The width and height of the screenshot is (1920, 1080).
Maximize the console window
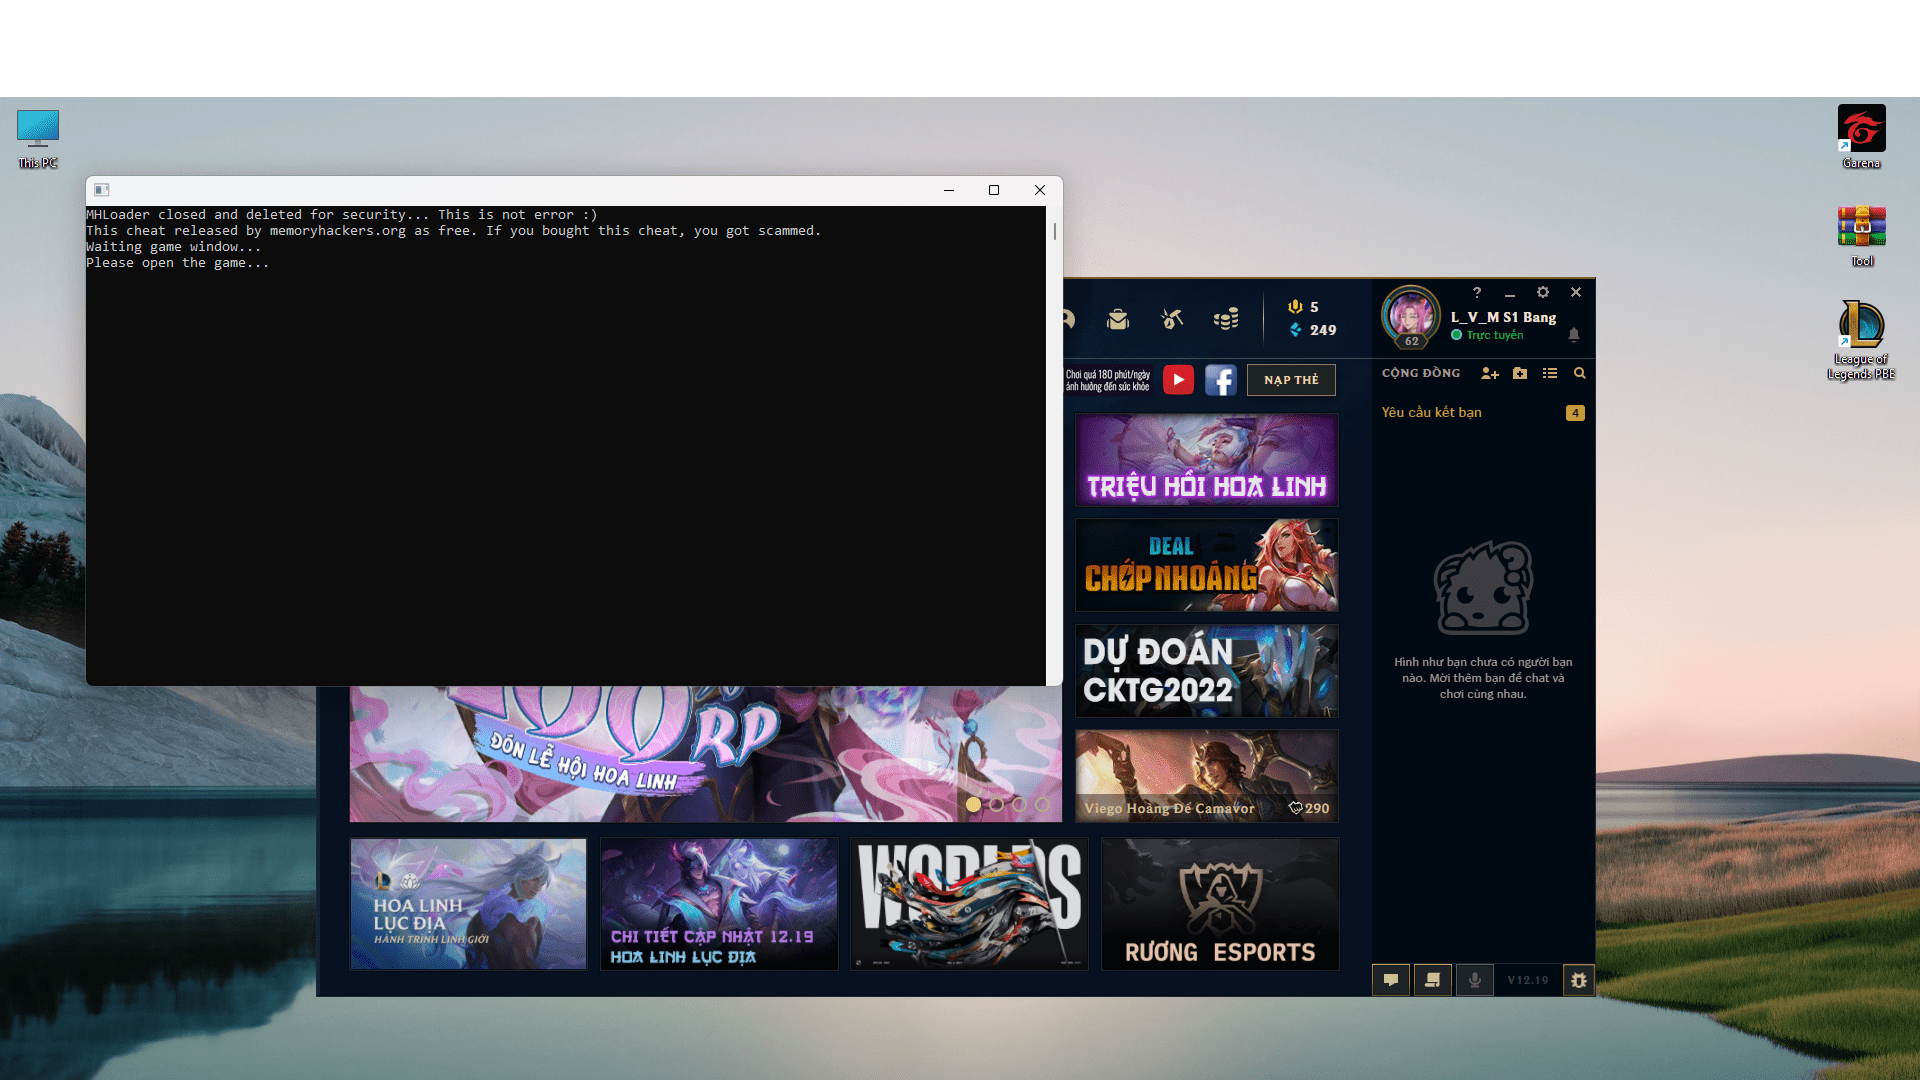point(994,190)
